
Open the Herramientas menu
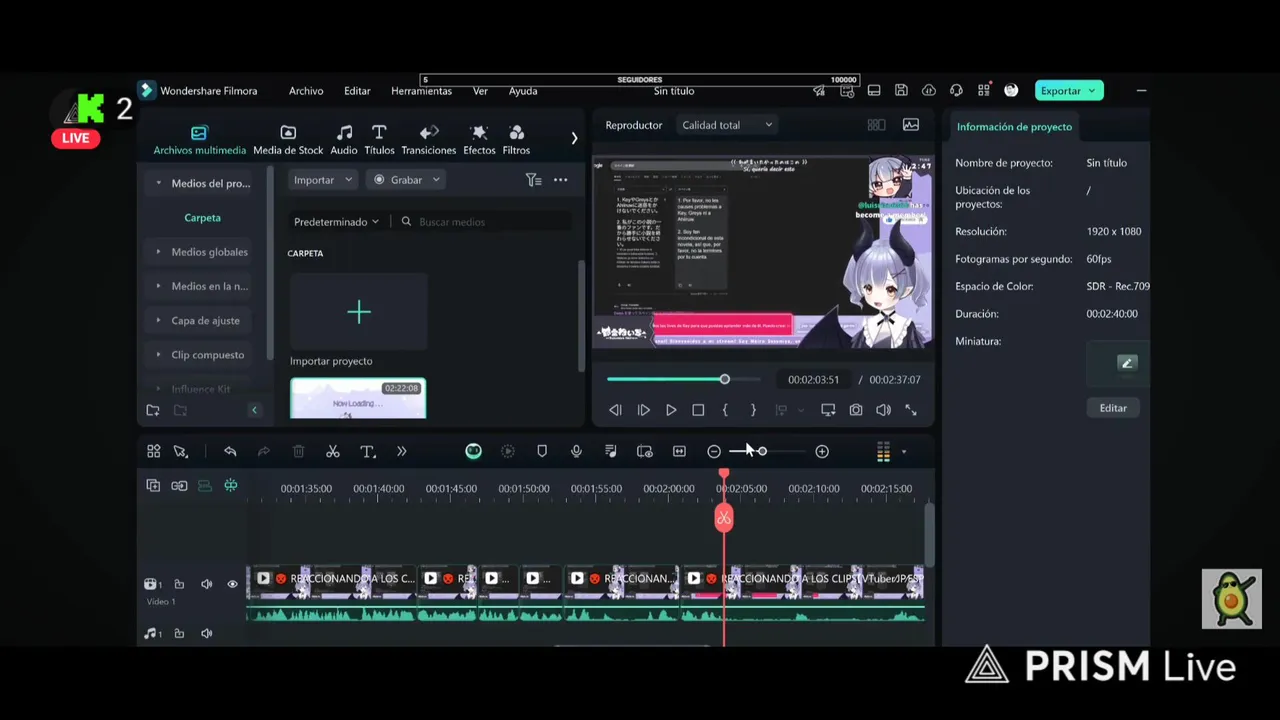421,91
